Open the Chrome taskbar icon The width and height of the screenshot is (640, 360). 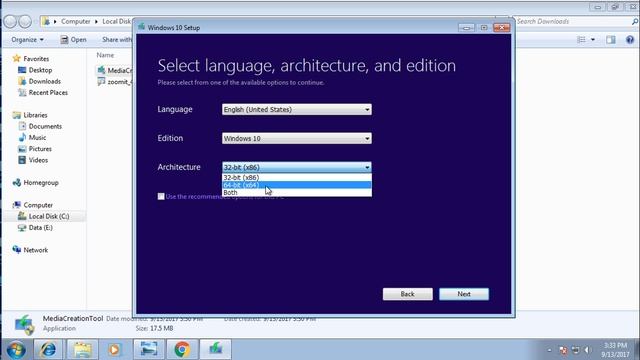tap(182, 349)
